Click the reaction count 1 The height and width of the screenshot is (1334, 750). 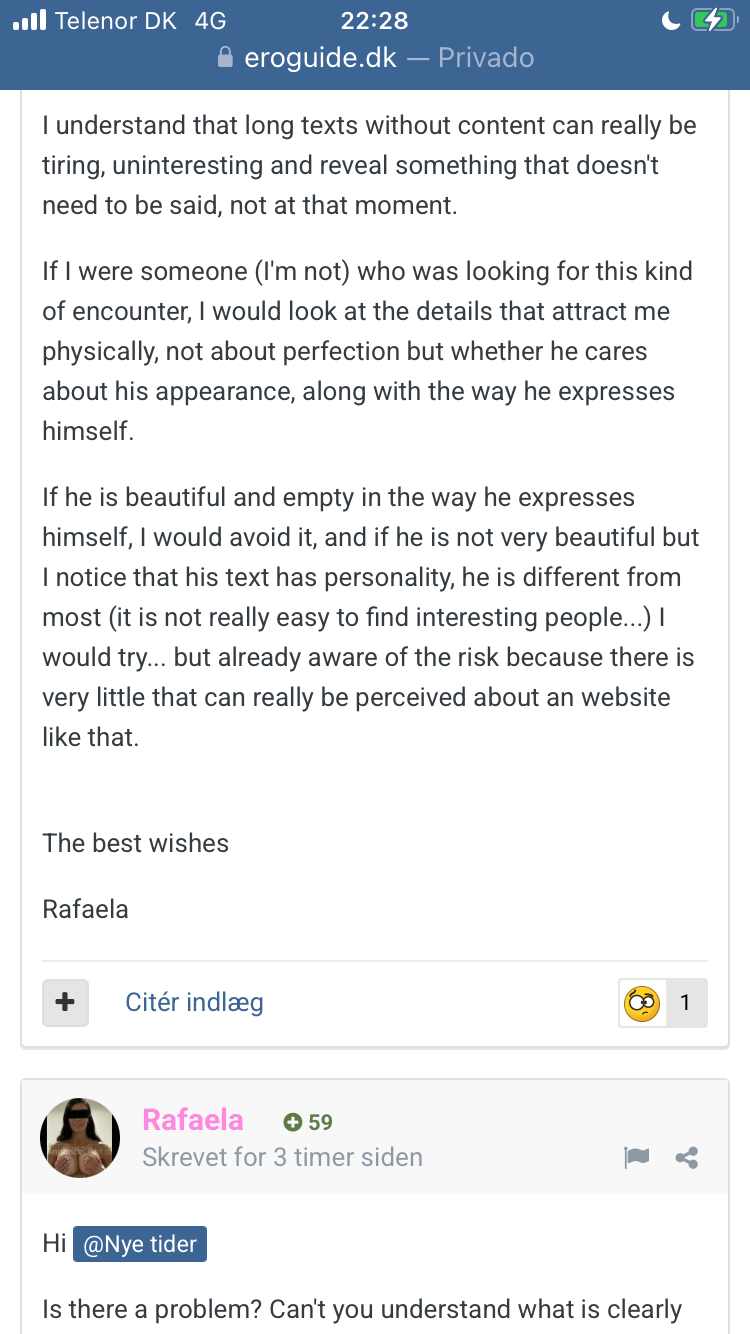coord(685,1002)
